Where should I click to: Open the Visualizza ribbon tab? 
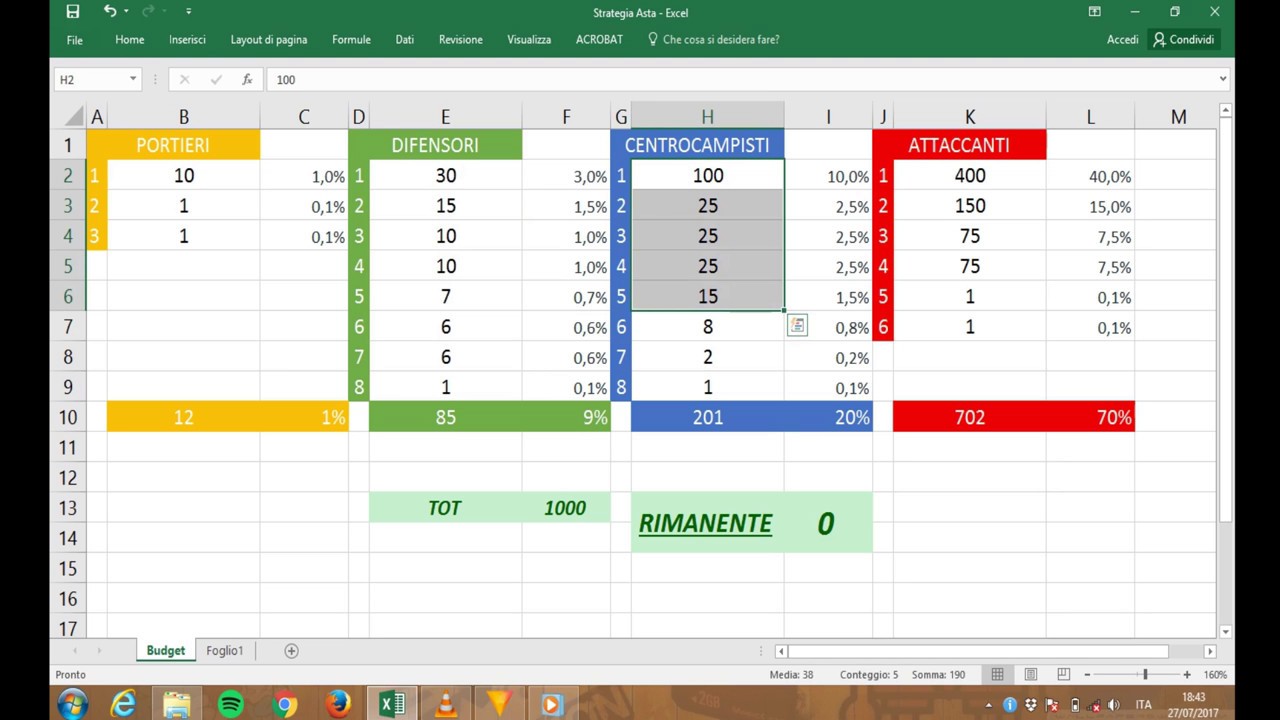click(529, 40)
